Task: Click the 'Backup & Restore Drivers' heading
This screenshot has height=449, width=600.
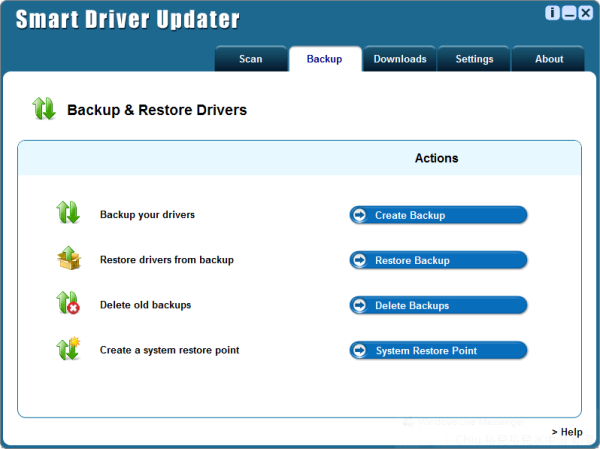Action: (x=157, y=110)
